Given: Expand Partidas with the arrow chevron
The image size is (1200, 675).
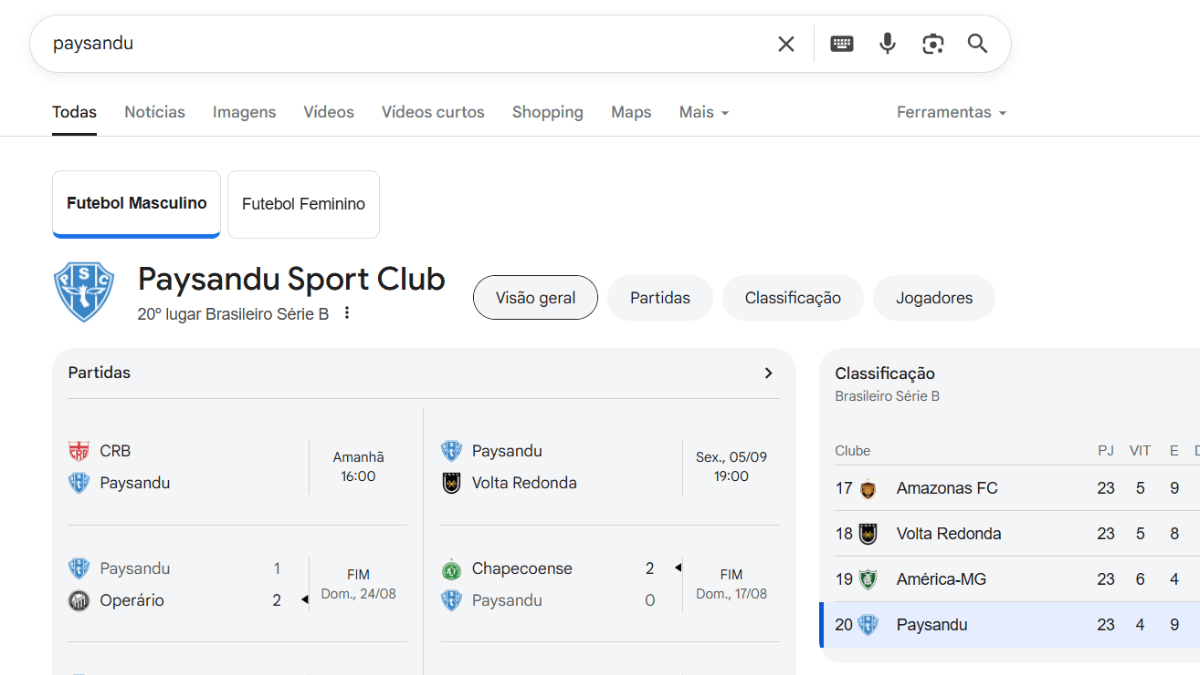Looking at the screenshot, I should 768,373.
